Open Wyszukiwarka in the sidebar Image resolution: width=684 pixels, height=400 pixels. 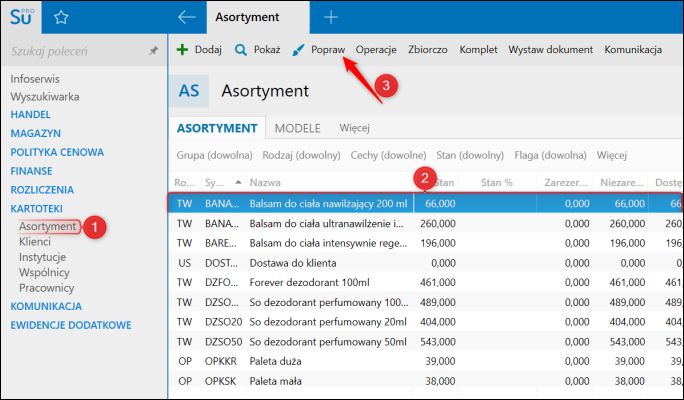pos(45,96)
